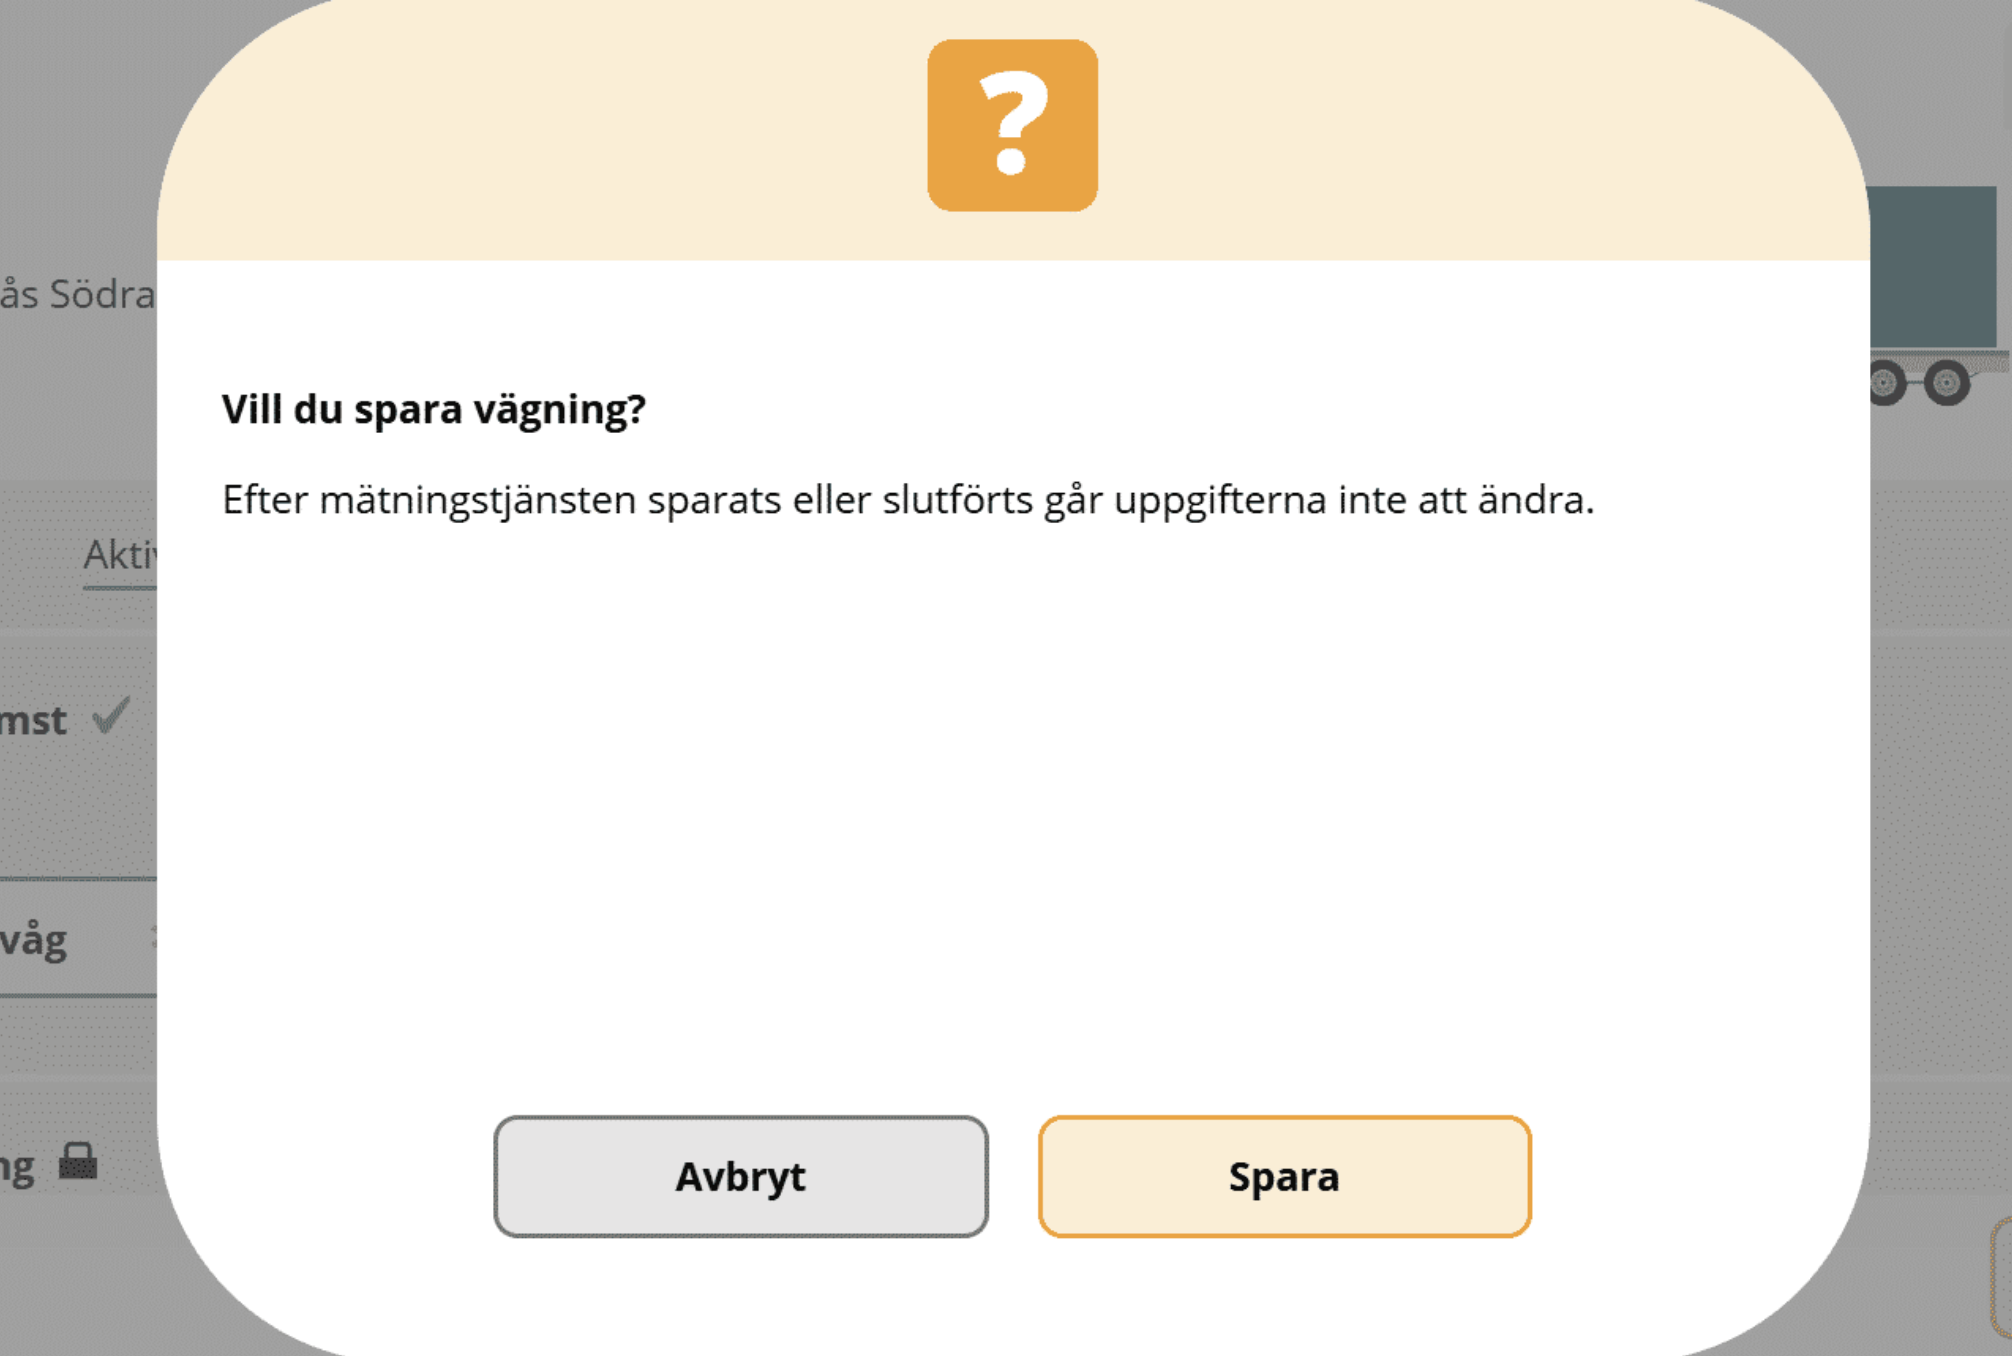Click the lock icon beside 'ng'
The width and height of the screenshot is (2012, 1356).
click(78, 1161)
